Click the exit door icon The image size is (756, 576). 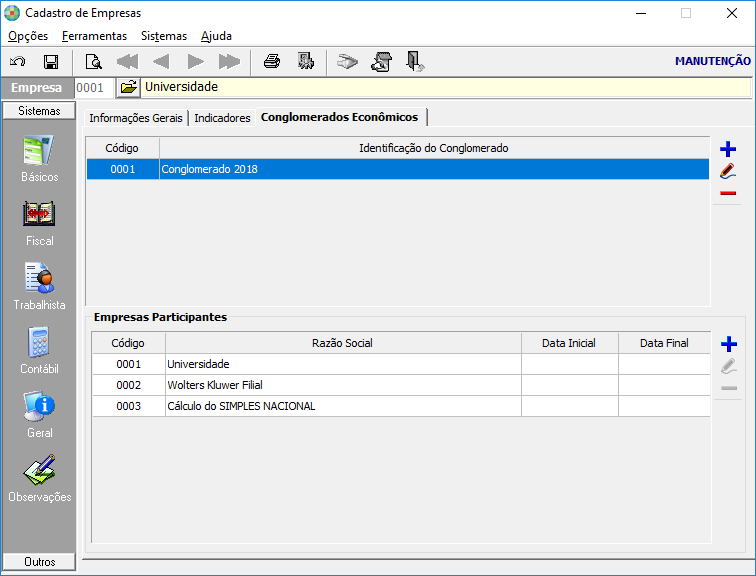coord(415,62)
